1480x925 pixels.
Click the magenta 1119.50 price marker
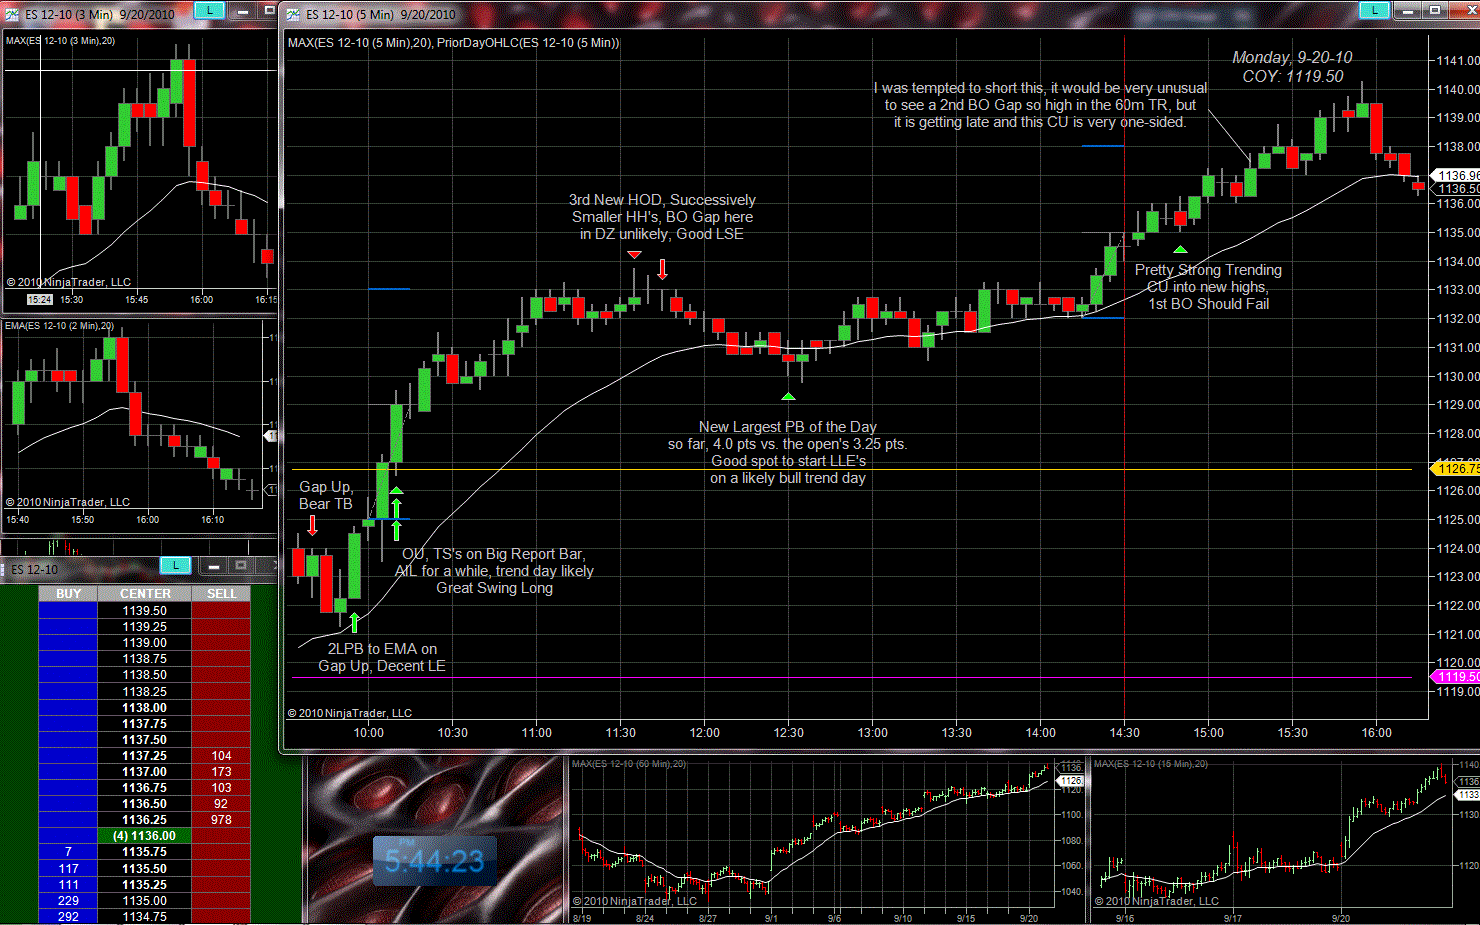click(1455, 677)
